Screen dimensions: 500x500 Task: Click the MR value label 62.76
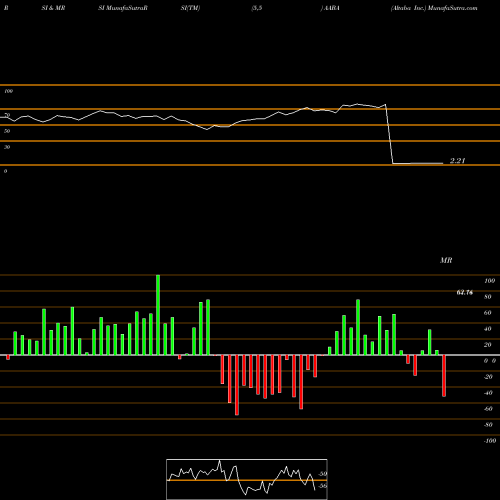(x=465, y=293)
